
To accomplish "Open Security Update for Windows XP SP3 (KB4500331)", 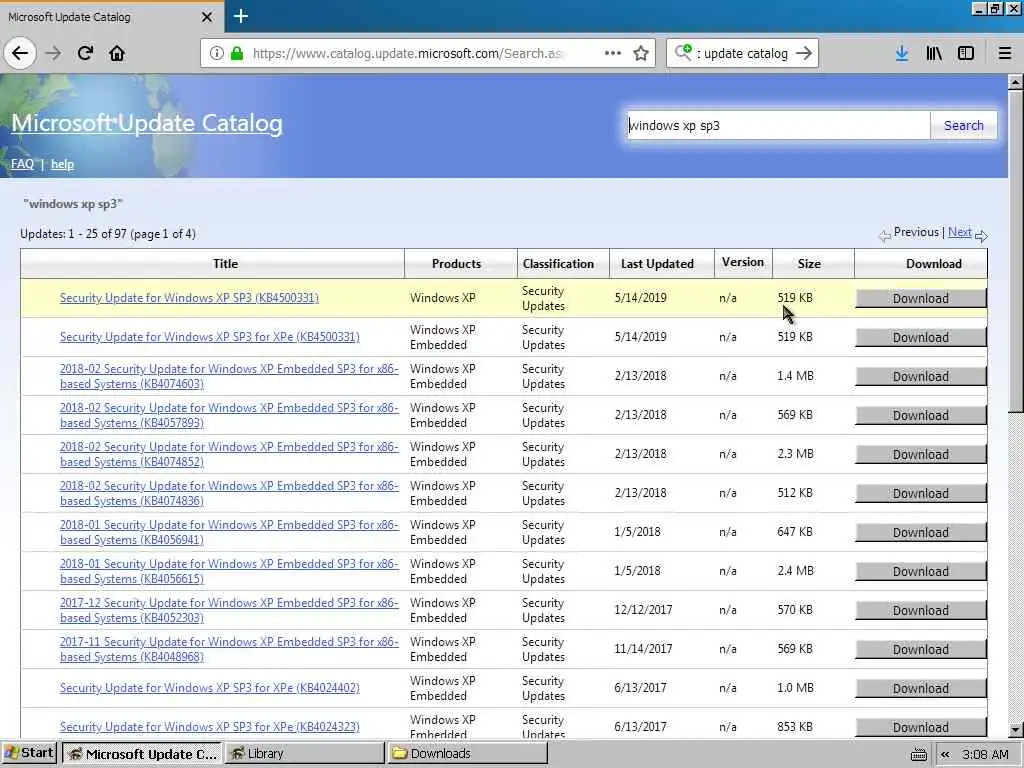I will pos(189,298).
